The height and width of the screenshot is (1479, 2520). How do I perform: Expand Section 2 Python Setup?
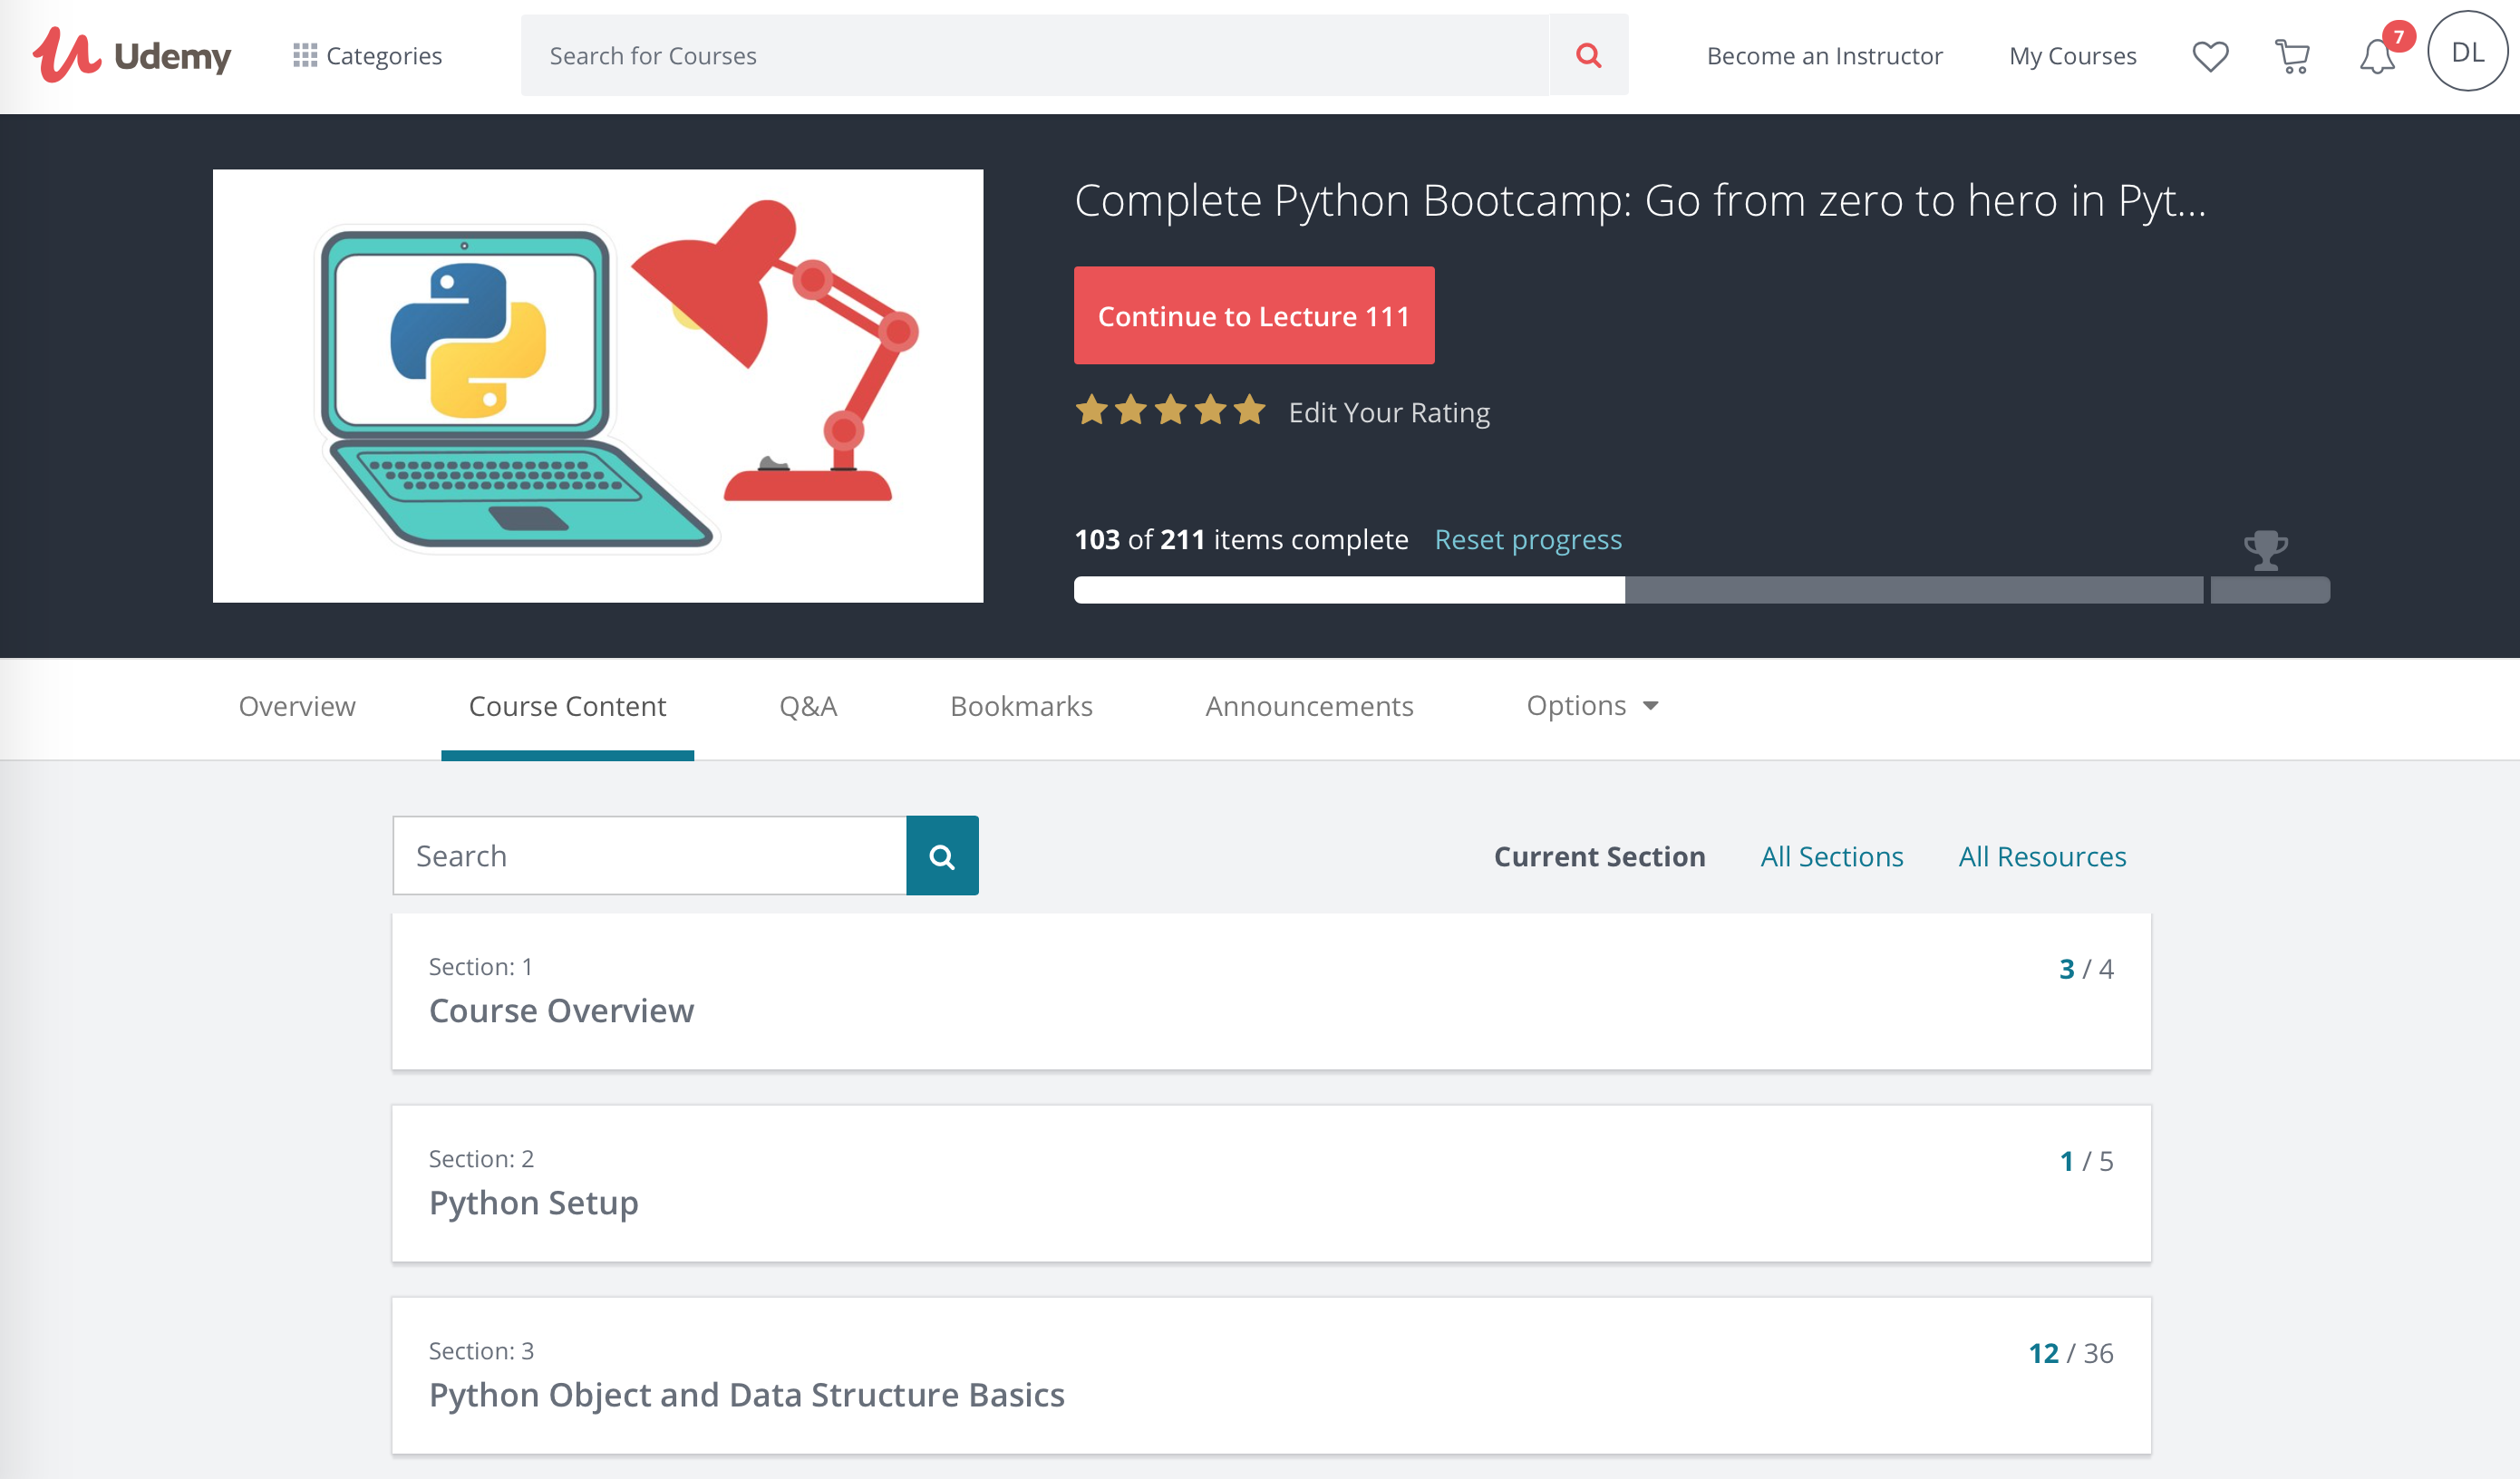pos(1271,1183)
